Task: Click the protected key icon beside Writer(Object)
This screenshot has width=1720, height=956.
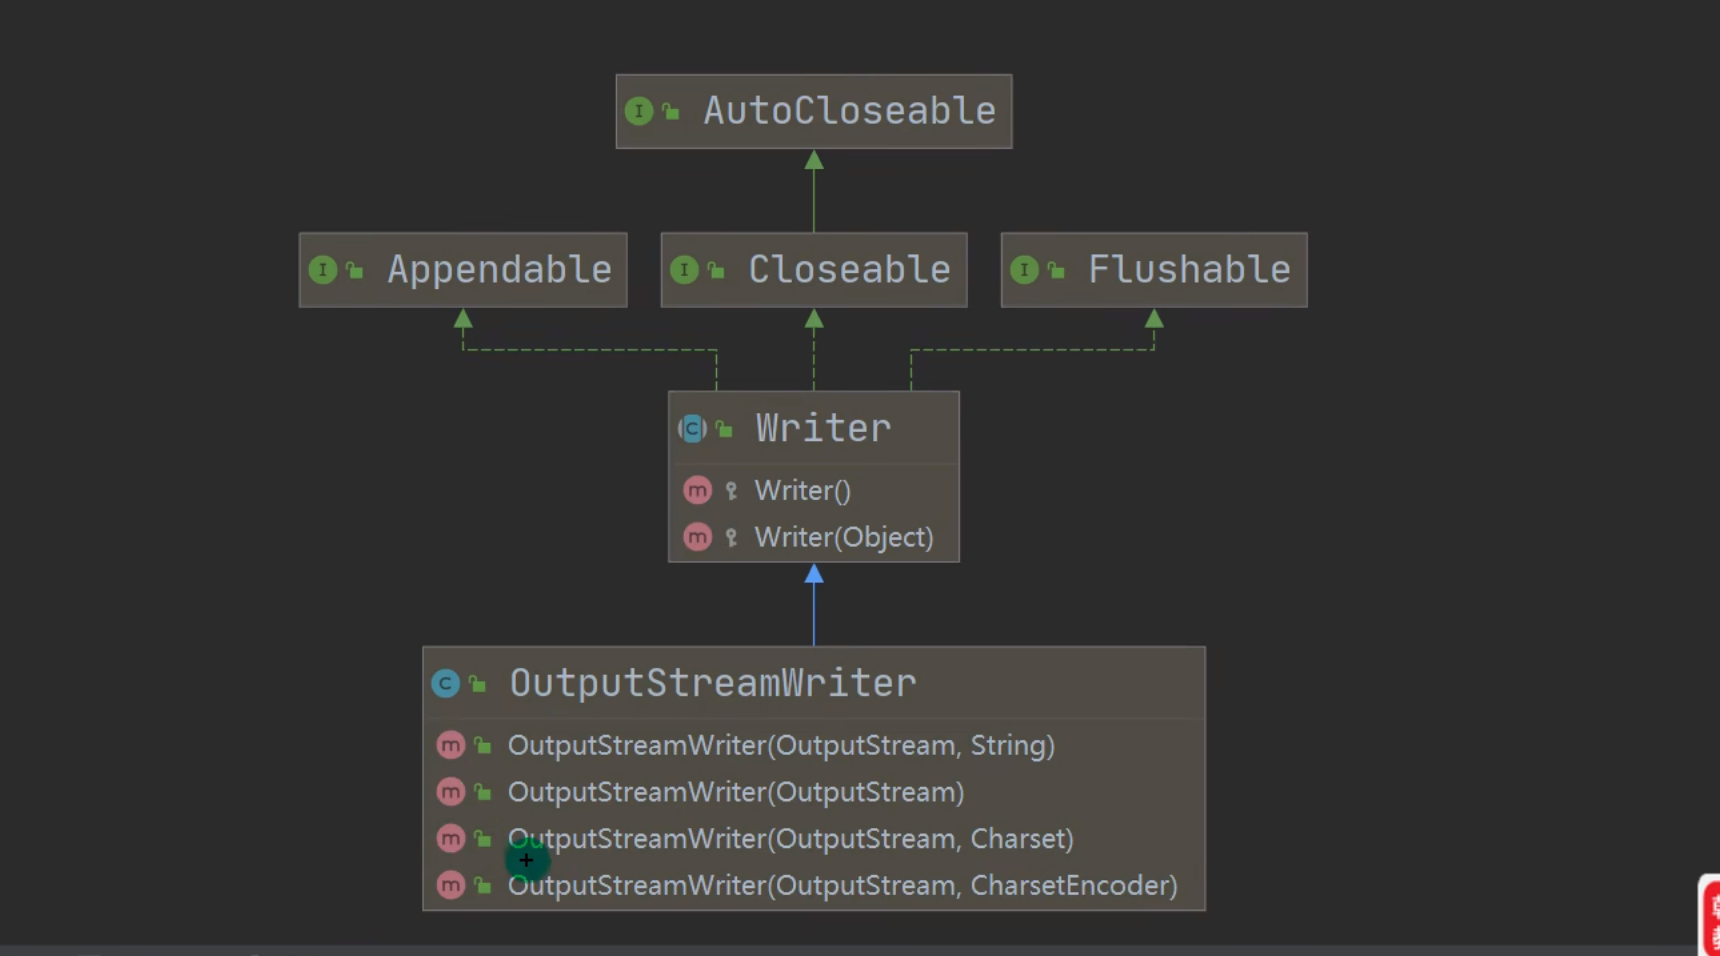Action: 731,537
